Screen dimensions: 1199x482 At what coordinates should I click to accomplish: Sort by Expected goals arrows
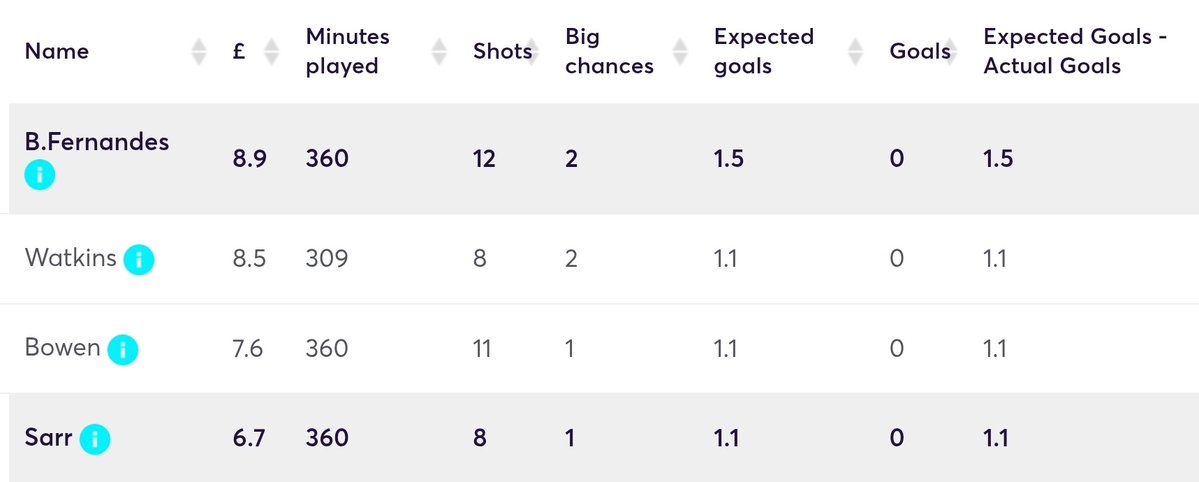click(x=856, y=52)
